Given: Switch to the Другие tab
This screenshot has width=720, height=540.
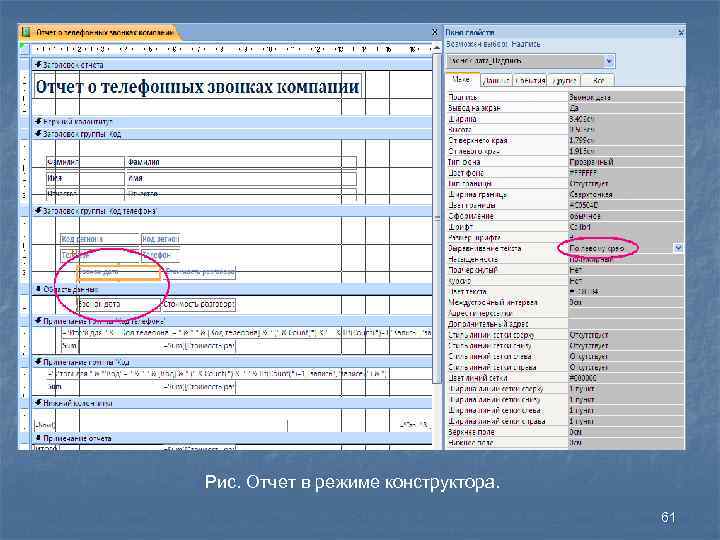Looking at the screenshot, I should pos(564,81).
